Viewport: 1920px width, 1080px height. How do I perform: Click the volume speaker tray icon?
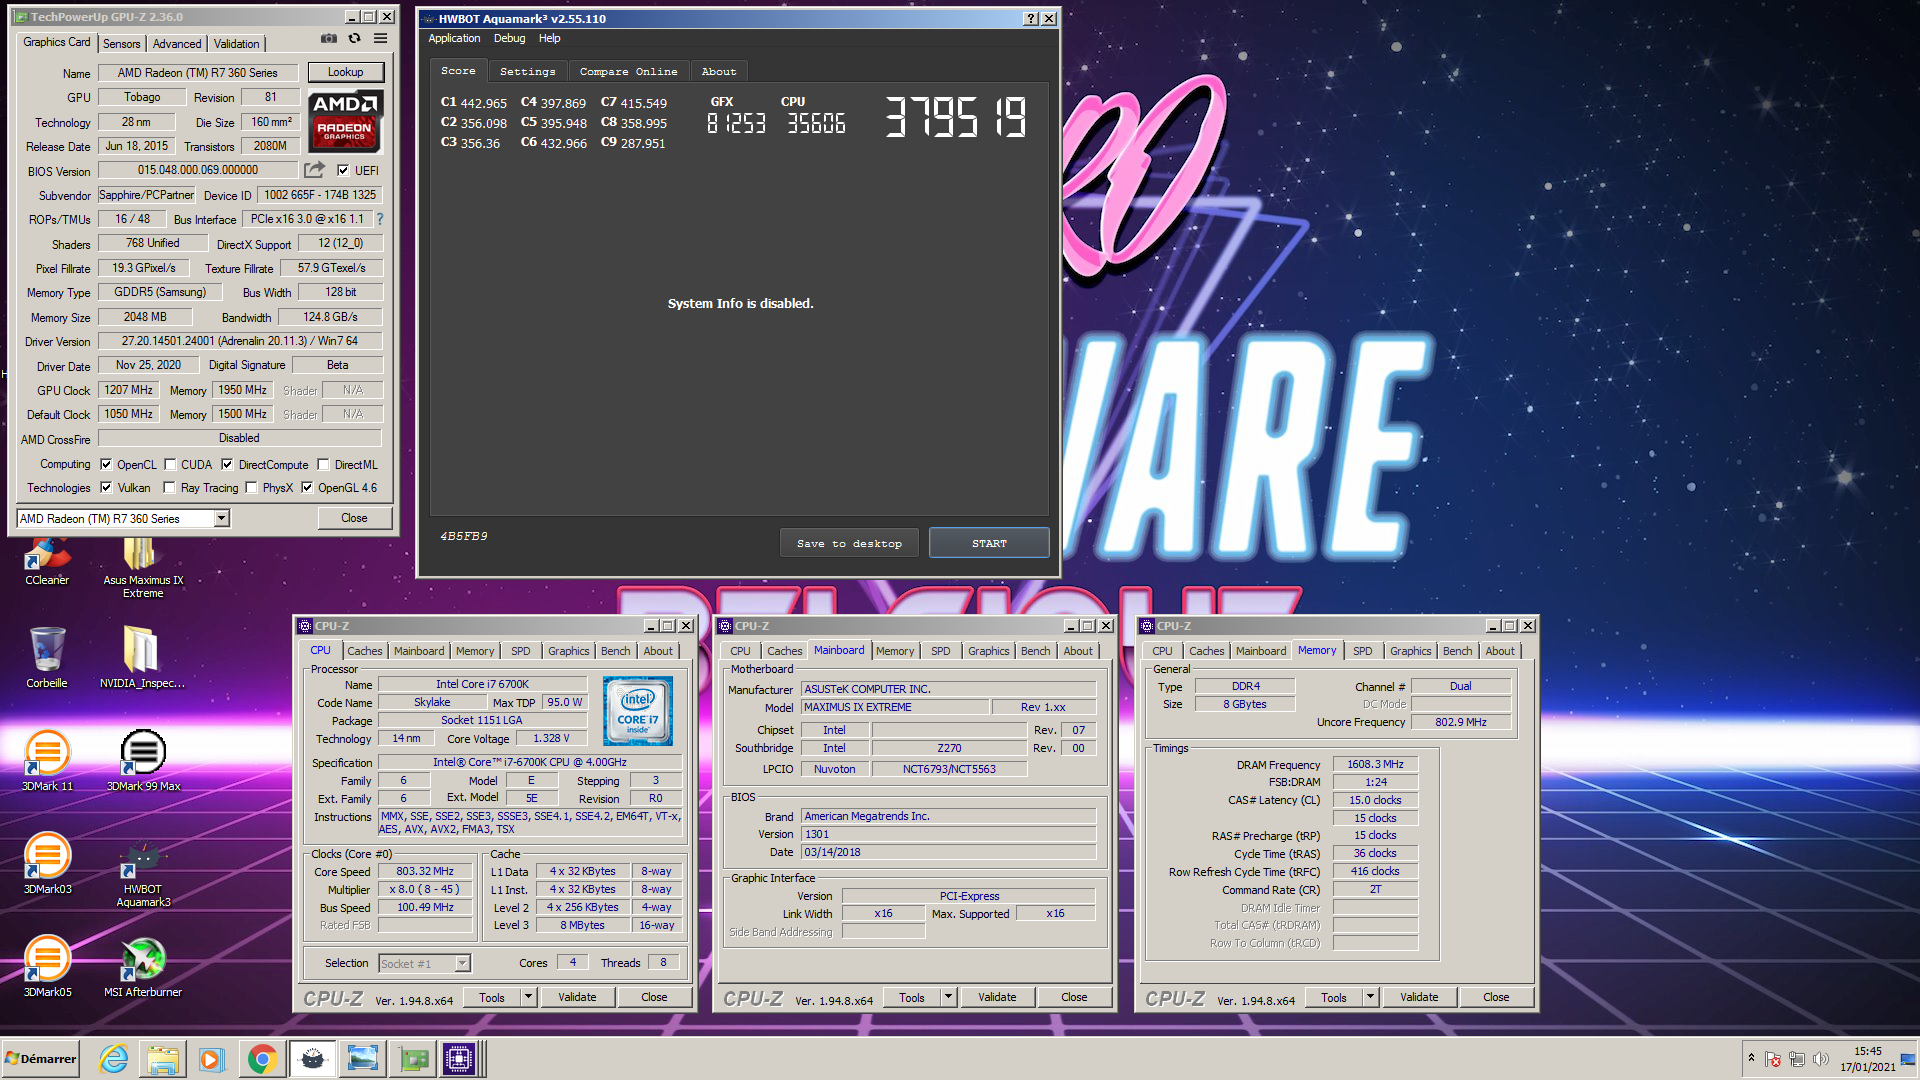1820,1059
